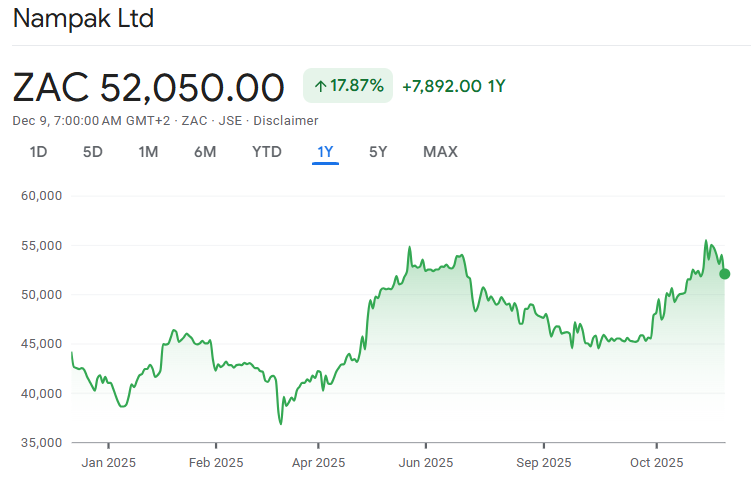Click the Nampak Ltd title
The image size is (751, 478).
pos(83,19)
